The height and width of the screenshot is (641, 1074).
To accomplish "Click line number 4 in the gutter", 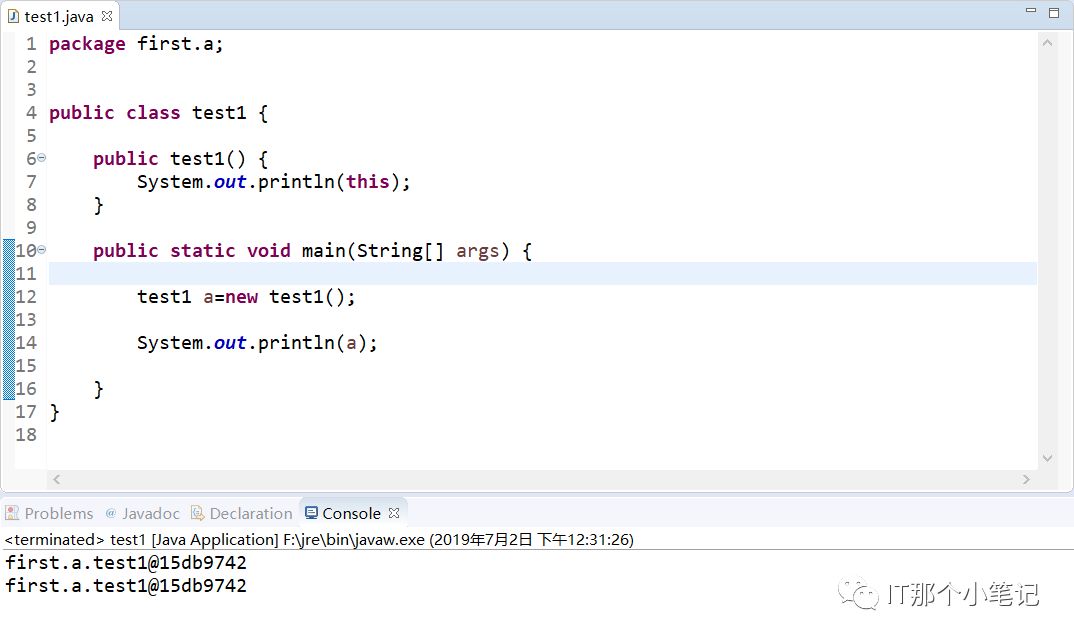I will point(32,112).
